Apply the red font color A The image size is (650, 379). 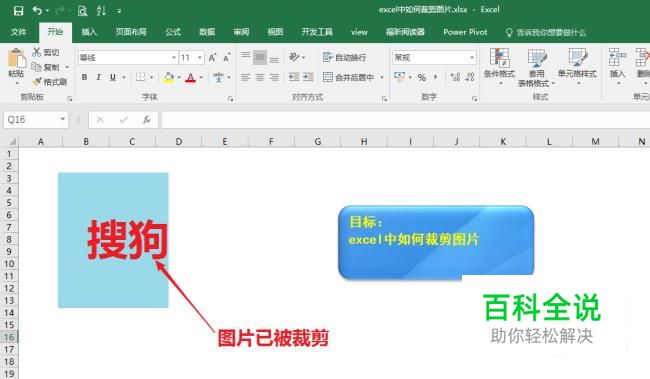pyautogui.click(x=191, y=77)
